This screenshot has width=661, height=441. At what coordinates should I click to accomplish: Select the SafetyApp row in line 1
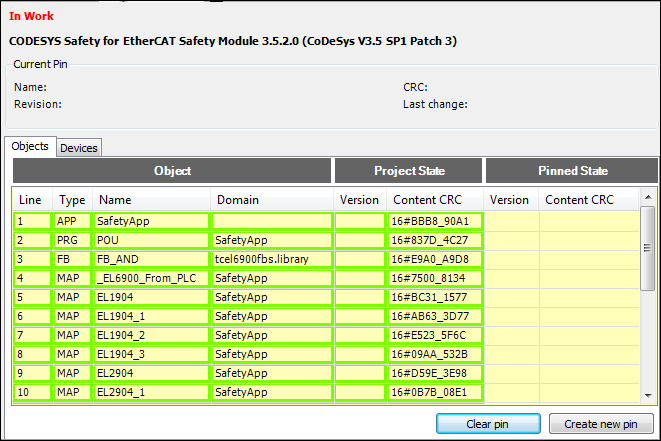(150, 221)
